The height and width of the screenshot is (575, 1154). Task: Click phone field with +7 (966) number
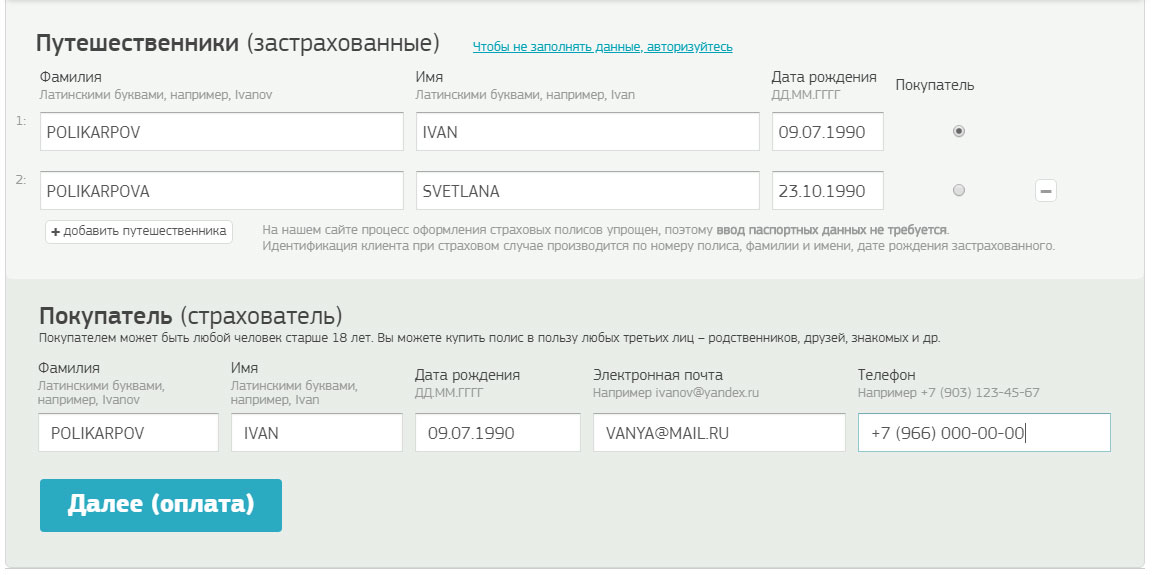tap(983, 433)
